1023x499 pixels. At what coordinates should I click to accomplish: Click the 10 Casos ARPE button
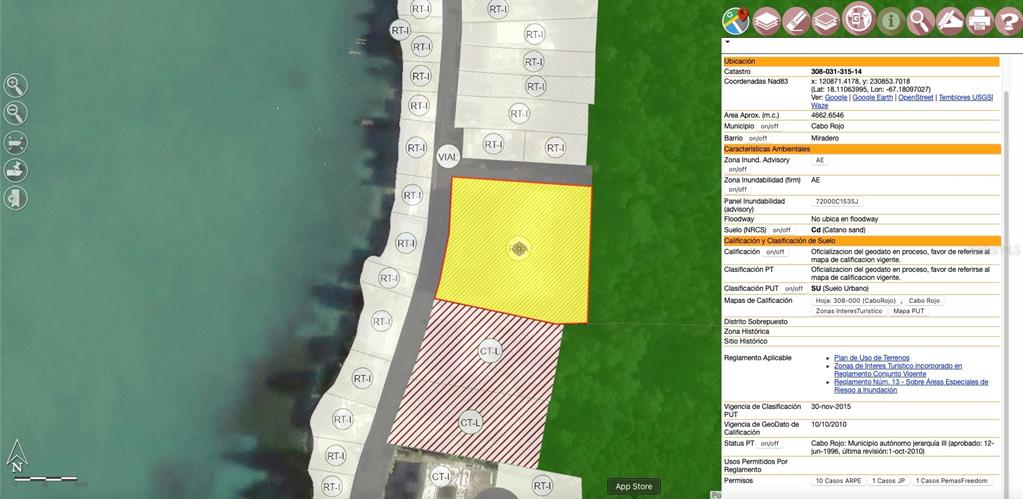838,481
